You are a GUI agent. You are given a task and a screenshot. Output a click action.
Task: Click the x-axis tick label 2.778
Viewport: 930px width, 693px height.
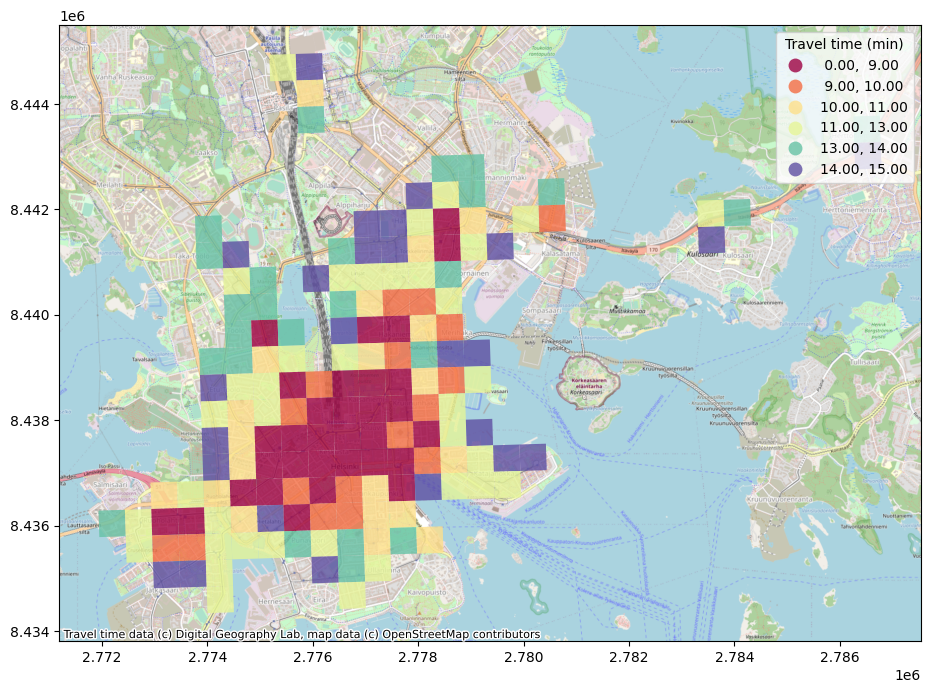point(418,657)
